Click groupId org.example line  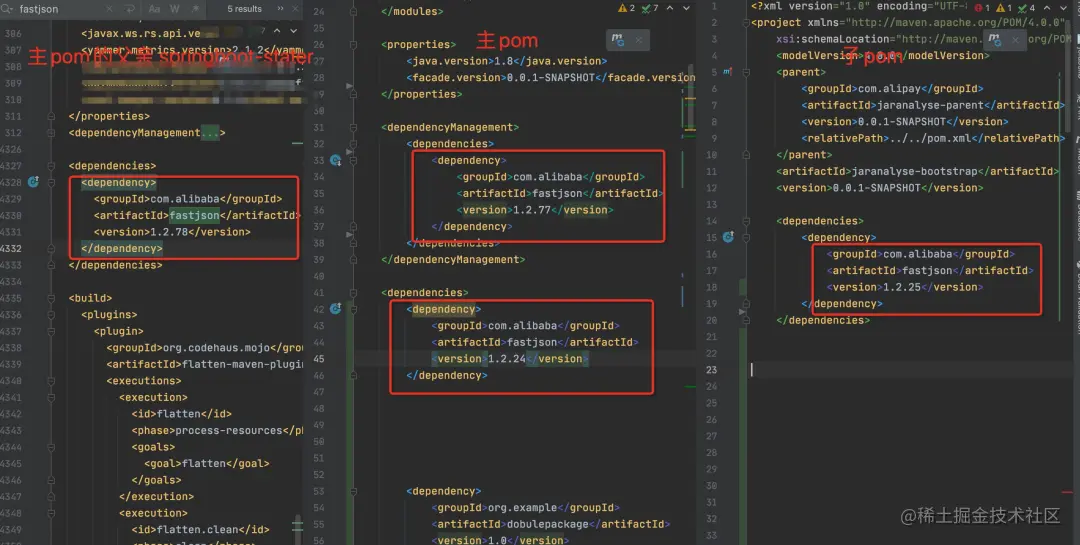pos(525,508)
